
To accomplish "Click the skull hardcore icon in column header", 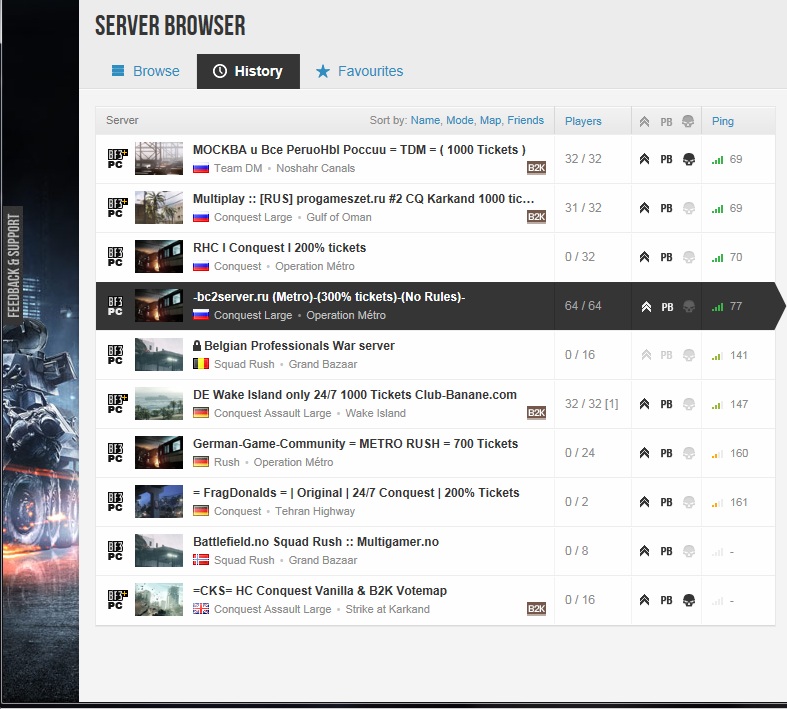I will 687,121.
